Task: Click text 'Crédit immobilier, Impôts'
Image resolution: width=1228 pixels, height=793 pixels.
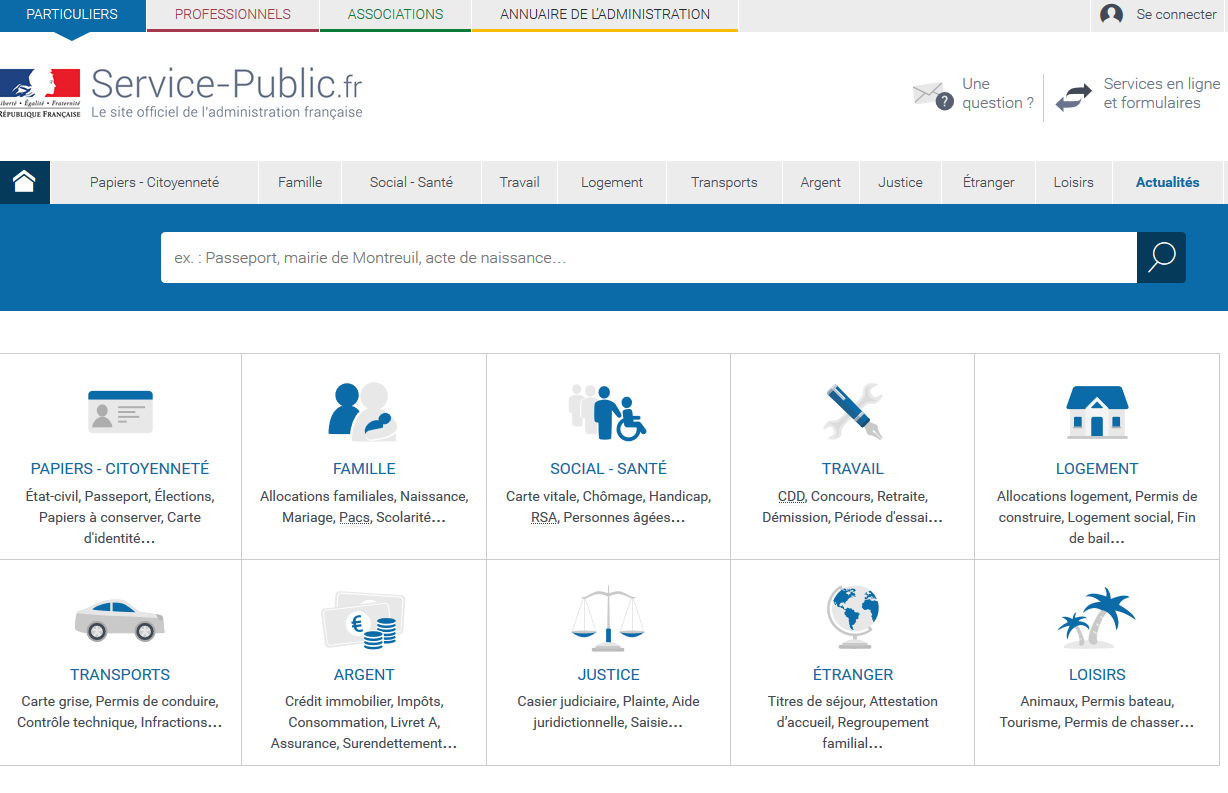Action: 364,722
